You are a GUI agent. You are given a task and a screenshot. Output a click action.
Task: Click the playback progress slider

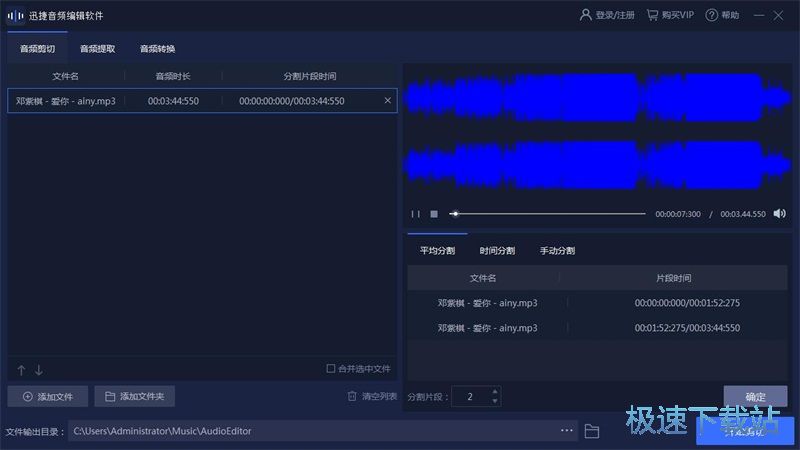click(548, 214)
